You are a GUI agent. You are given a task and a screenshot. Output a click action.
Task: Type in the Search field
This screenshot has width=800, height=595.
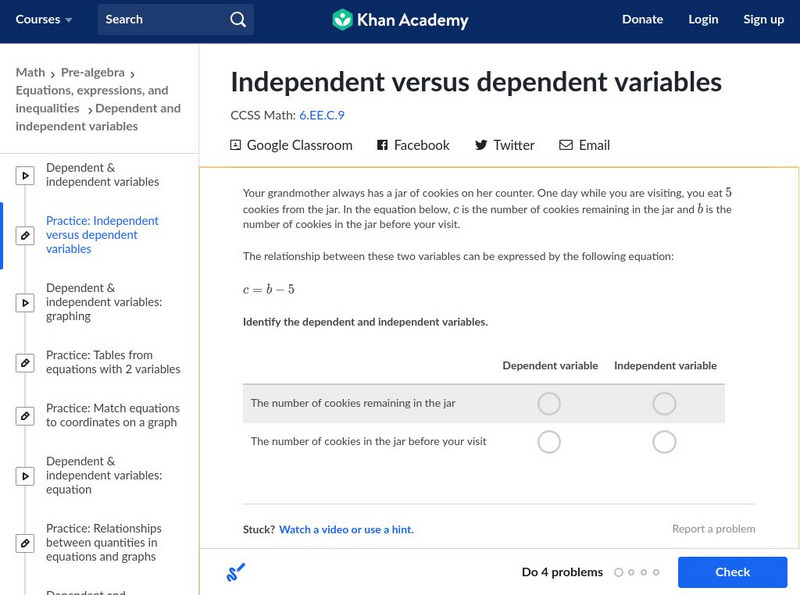(x=160, y=20)
